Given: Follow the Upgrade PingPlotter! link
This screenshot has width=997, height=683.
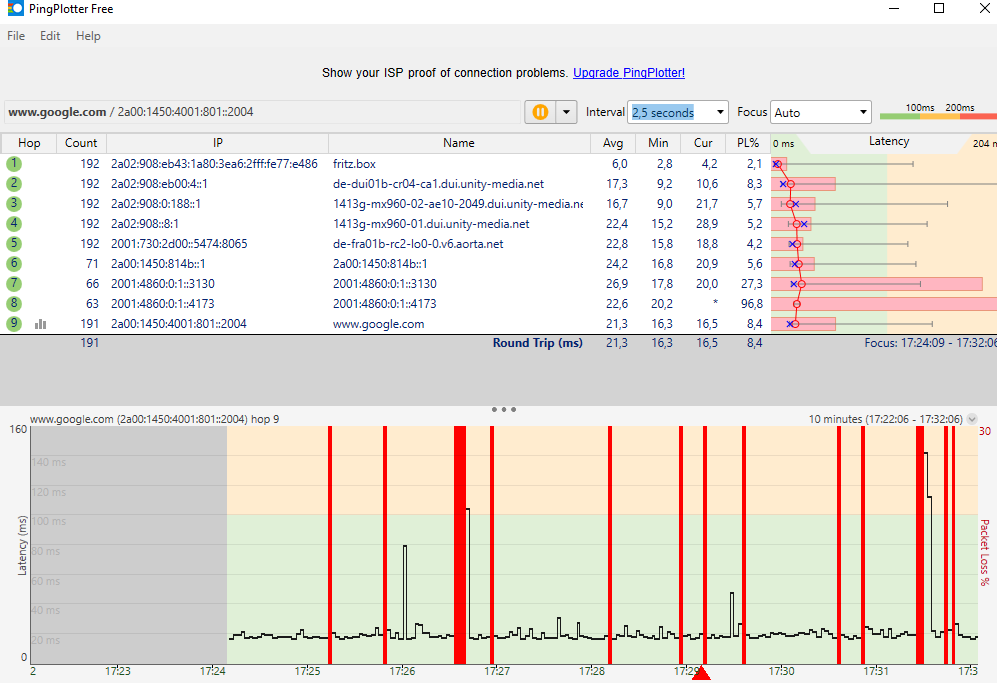Looking at the screenshot, I should pyautogui.click(x=629, y=72).
